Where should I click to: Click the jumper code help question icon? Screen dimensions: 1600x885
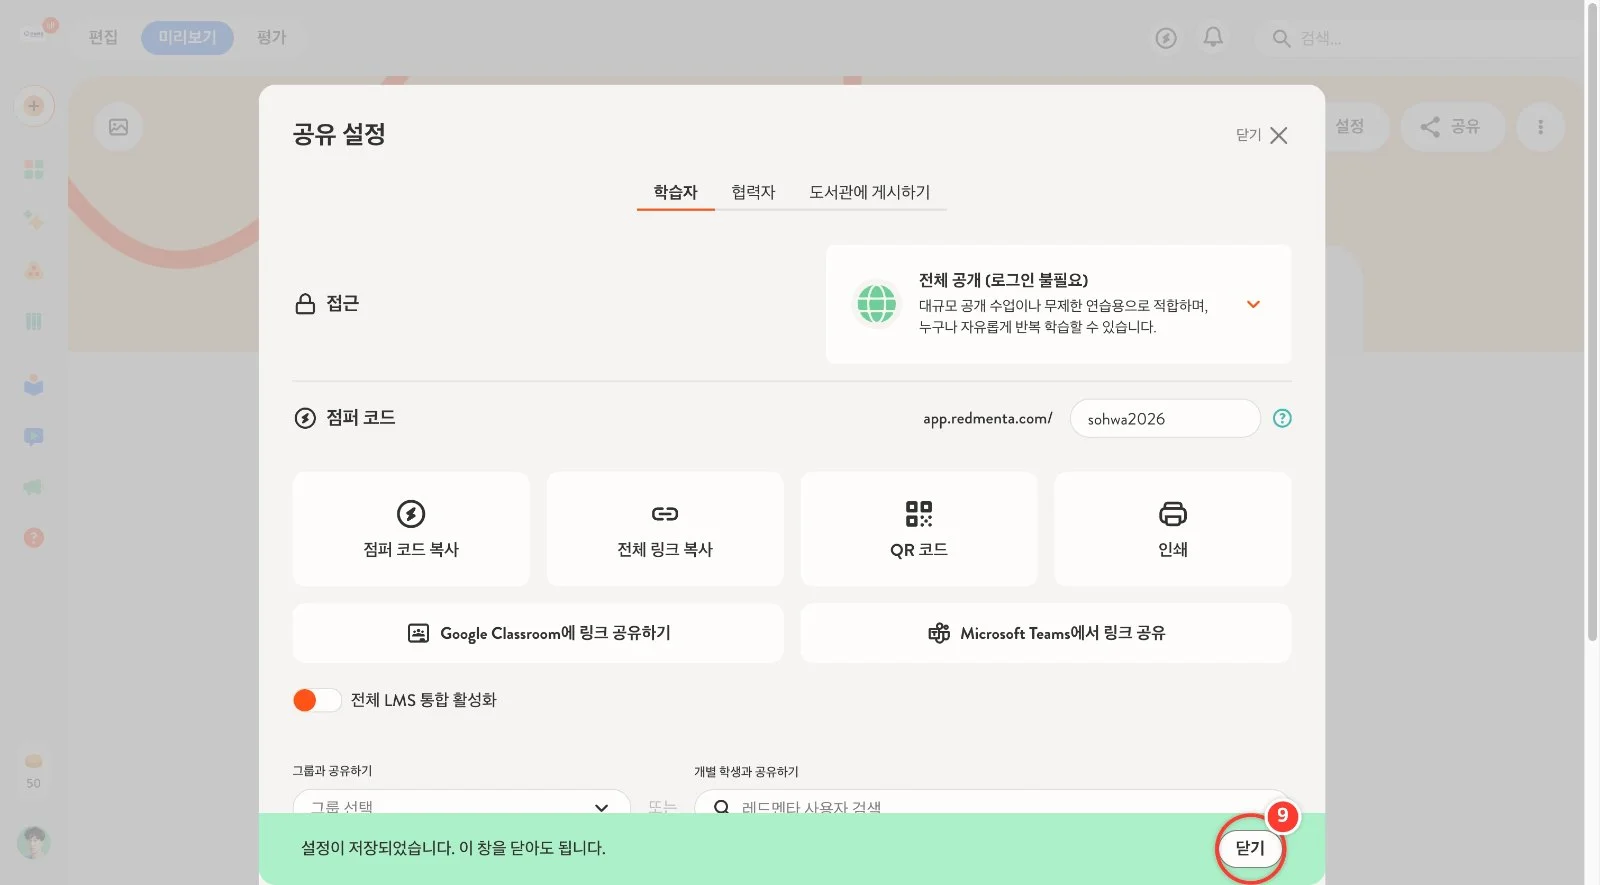[x=1282, y=418]
